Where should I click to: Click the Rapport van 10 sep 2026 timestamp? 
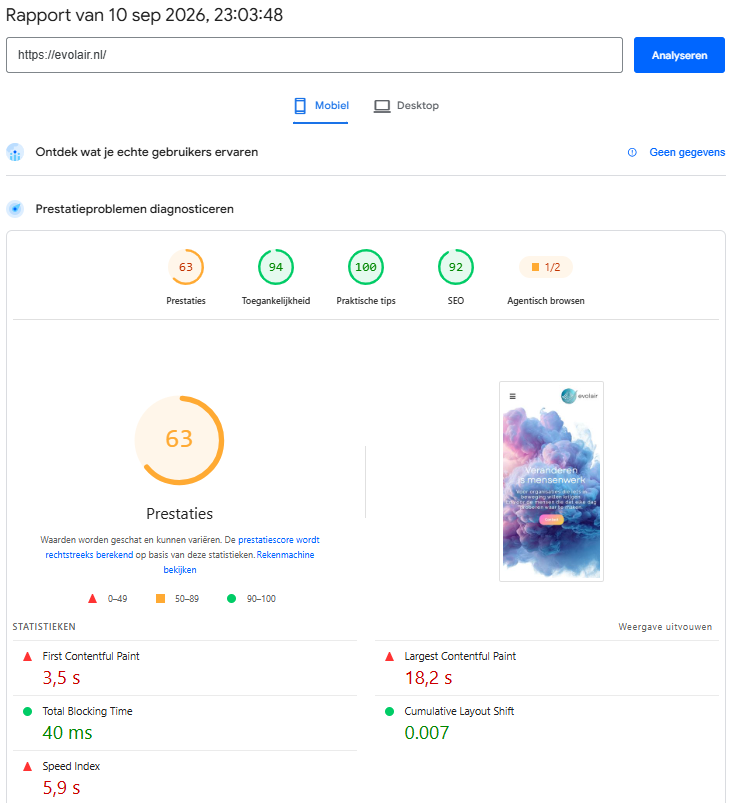tap(144, 15)
